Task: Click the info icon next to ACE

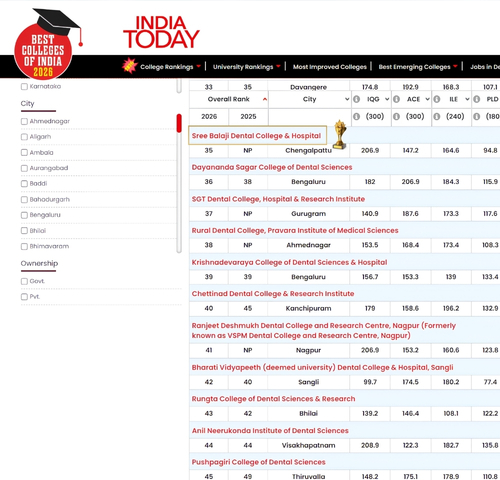Action: [396, 99]
